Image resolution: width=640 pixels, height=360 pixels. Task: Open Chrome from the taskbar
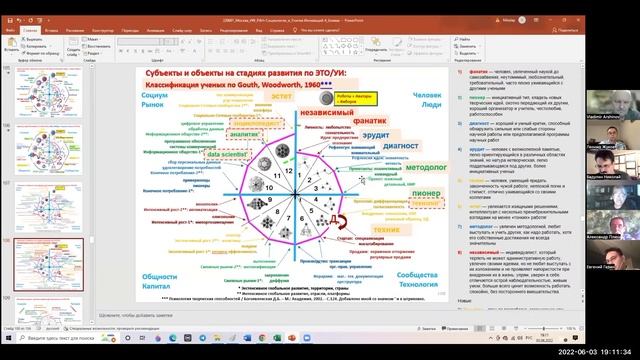[262, 338]
